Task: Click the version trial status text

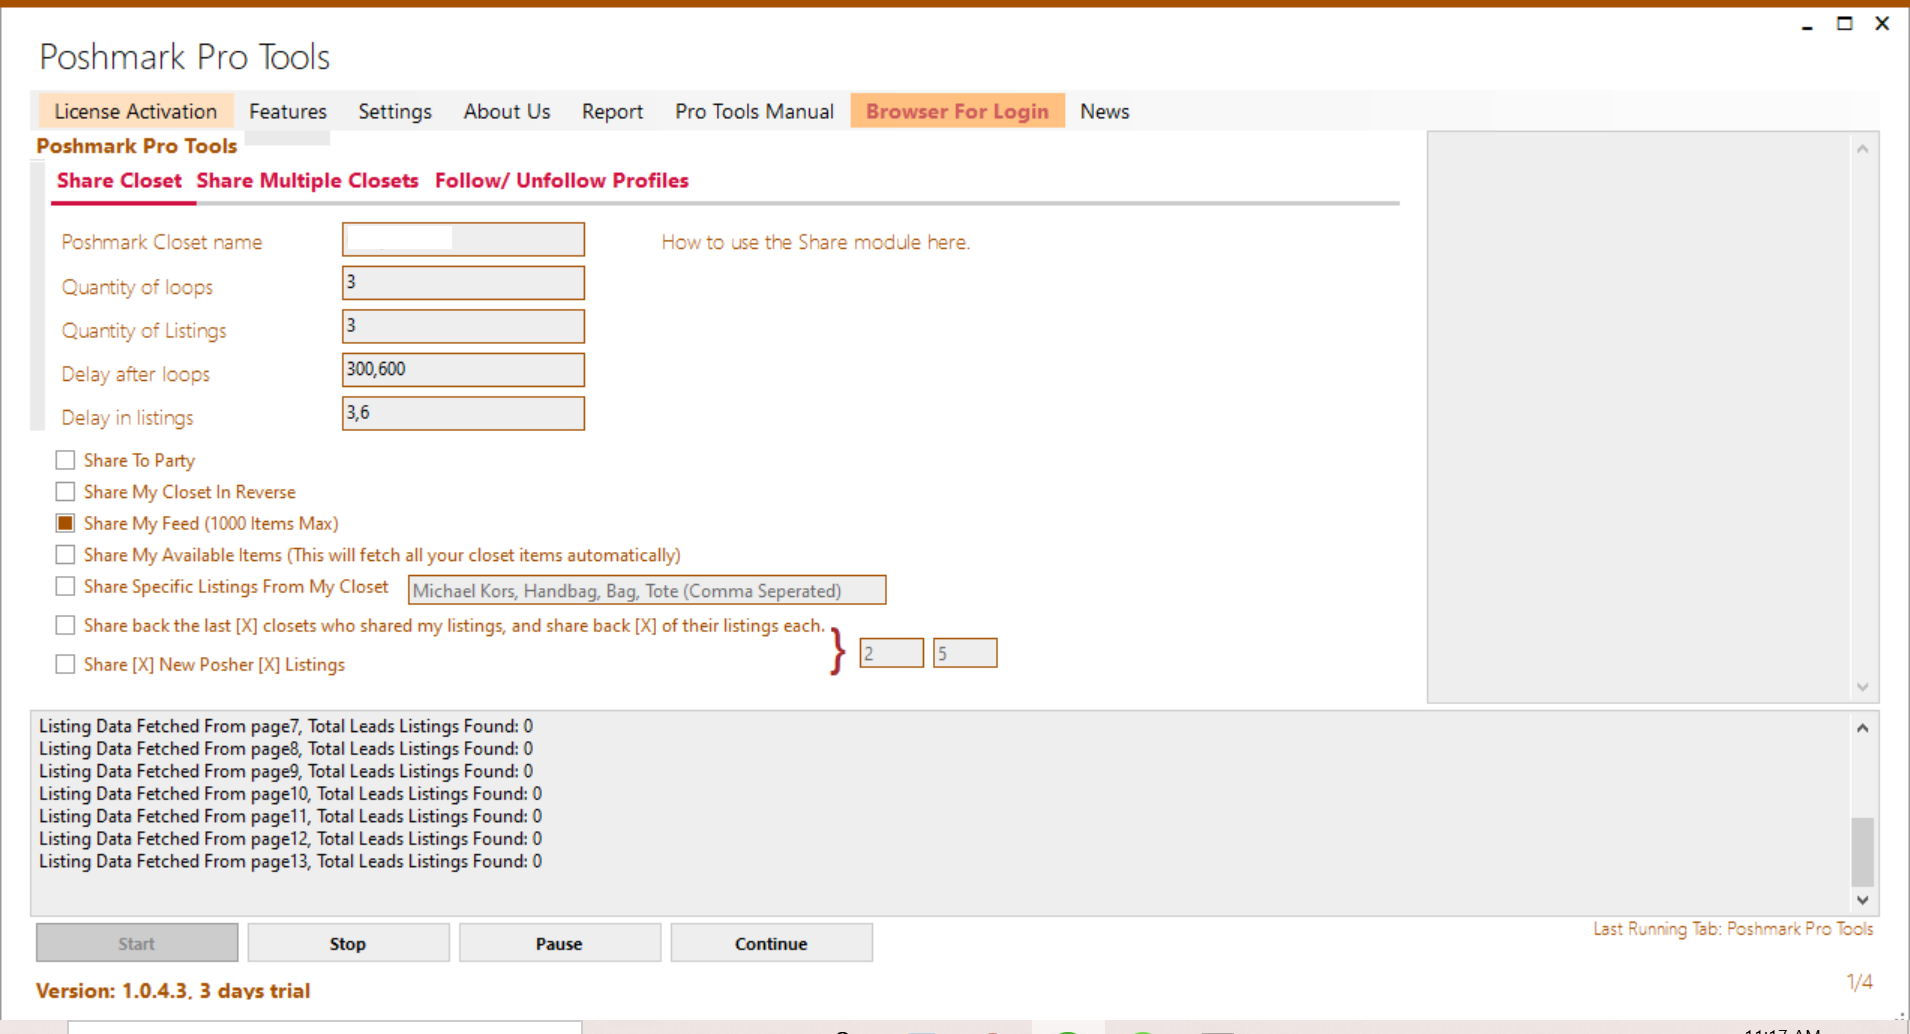Action: tap(173, 991)
